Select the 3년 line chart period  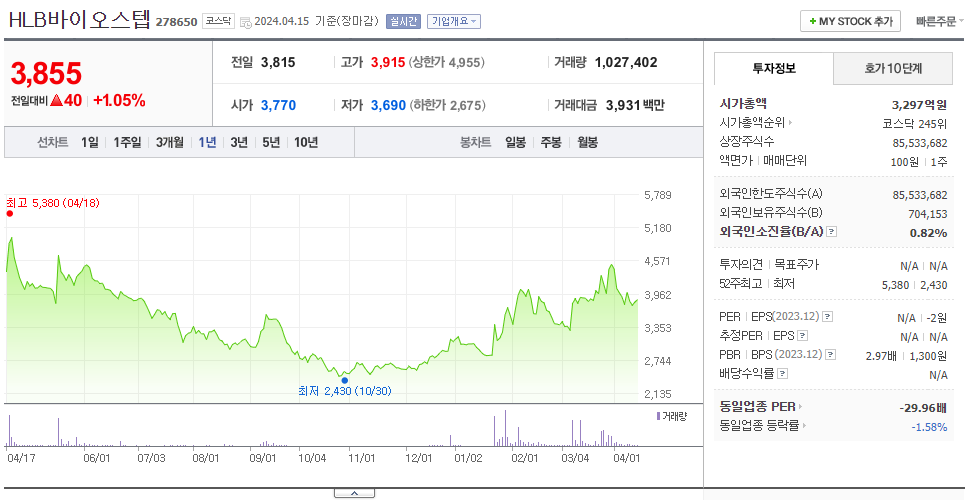(x=239, y=143)
